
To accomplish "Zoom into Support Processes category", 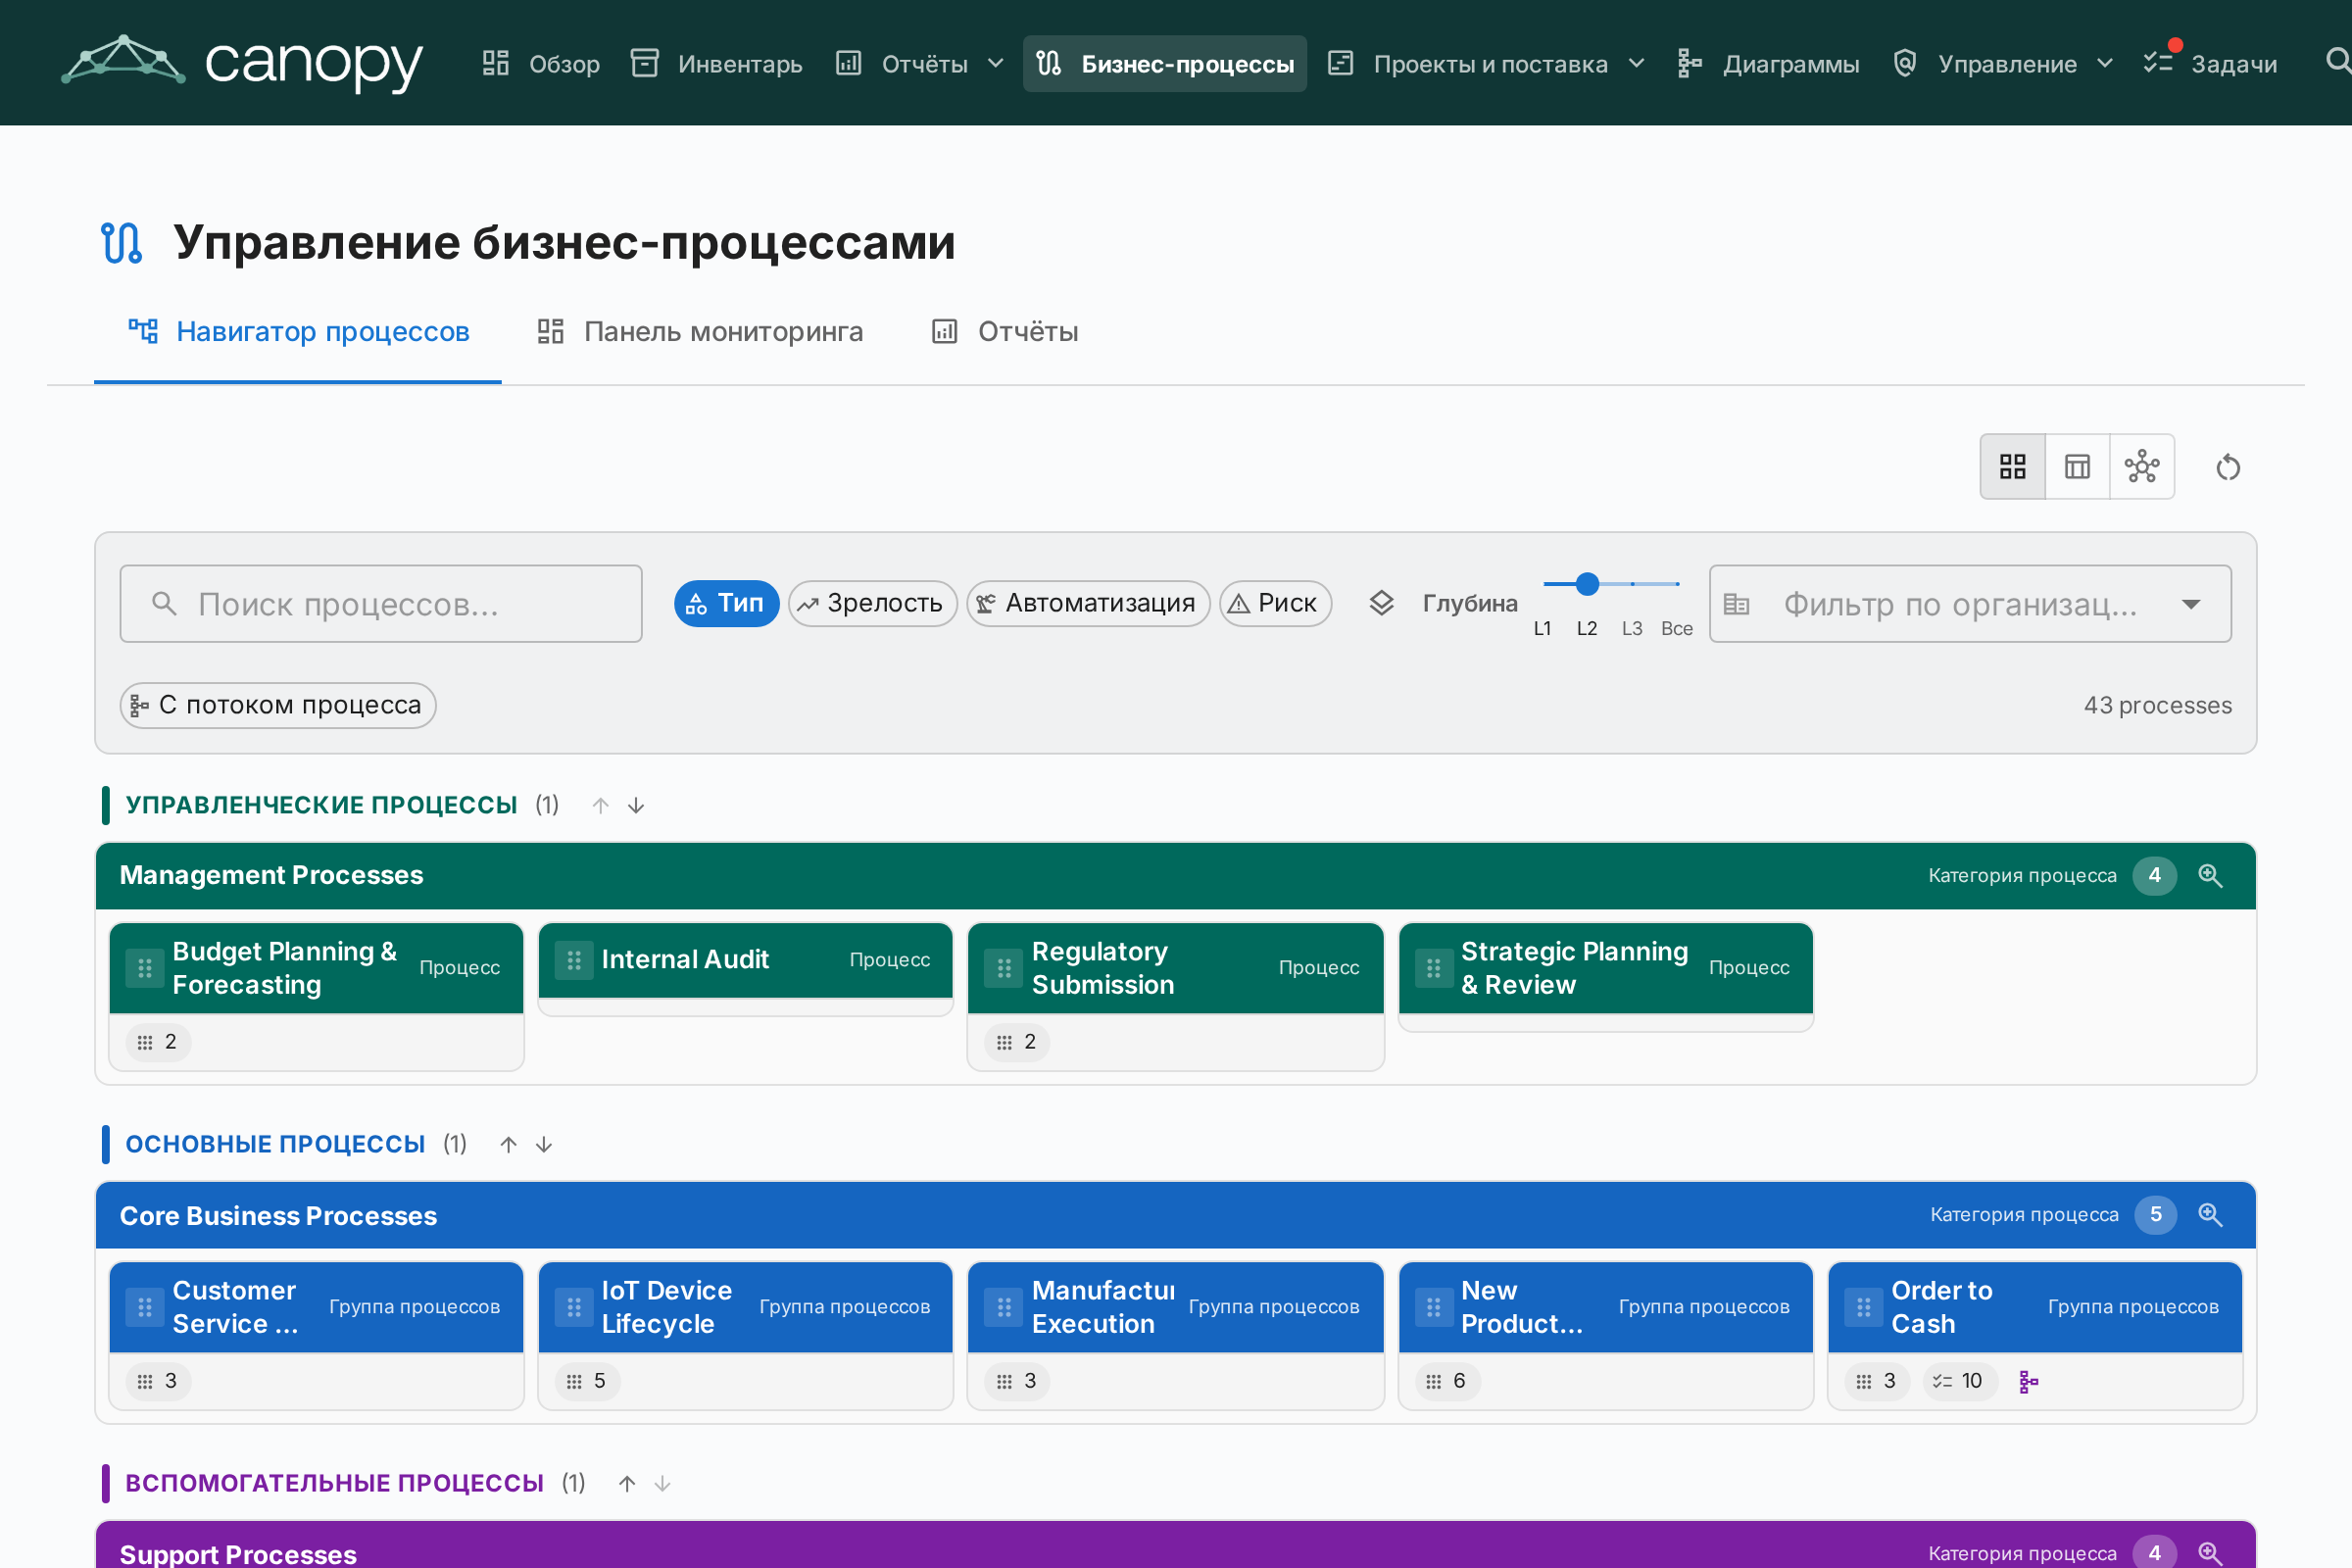I will coord(2210,1553).
